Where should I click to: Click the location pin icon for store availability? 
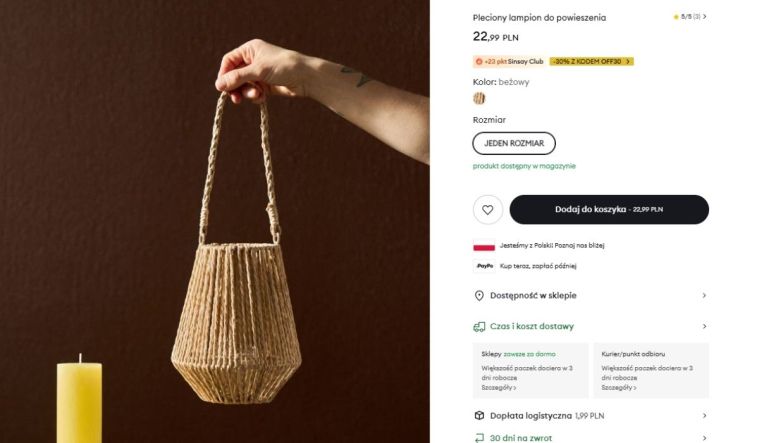479,296
